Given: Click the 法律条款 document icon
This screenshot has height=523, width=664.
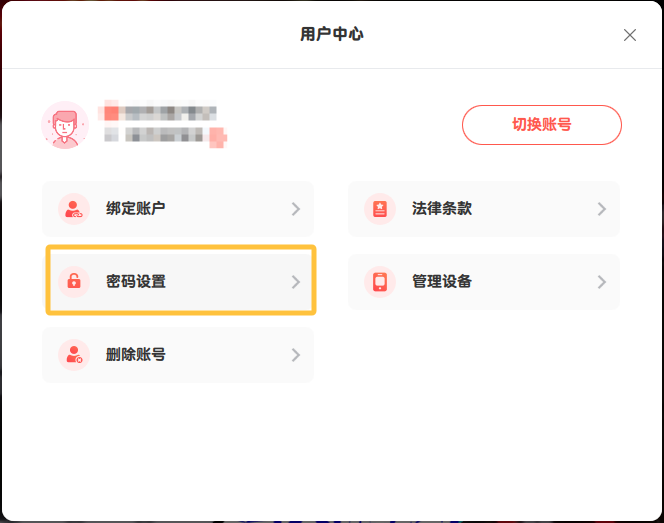Looking at the screenshot, I should (379, 209).
